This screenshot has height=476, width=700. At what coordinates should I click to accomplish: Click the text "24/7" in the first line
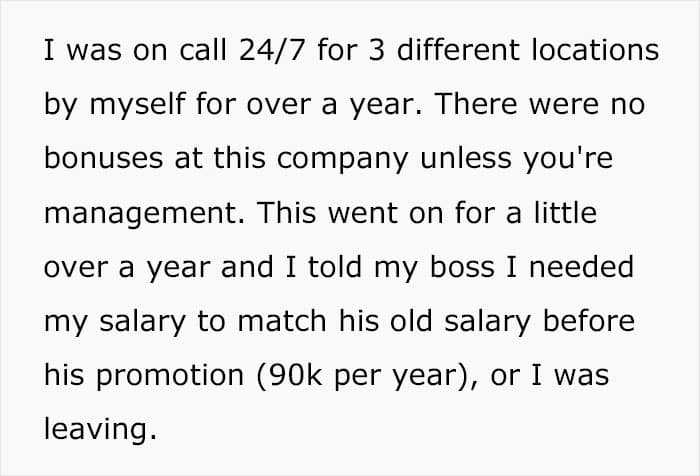coord(272,50)
